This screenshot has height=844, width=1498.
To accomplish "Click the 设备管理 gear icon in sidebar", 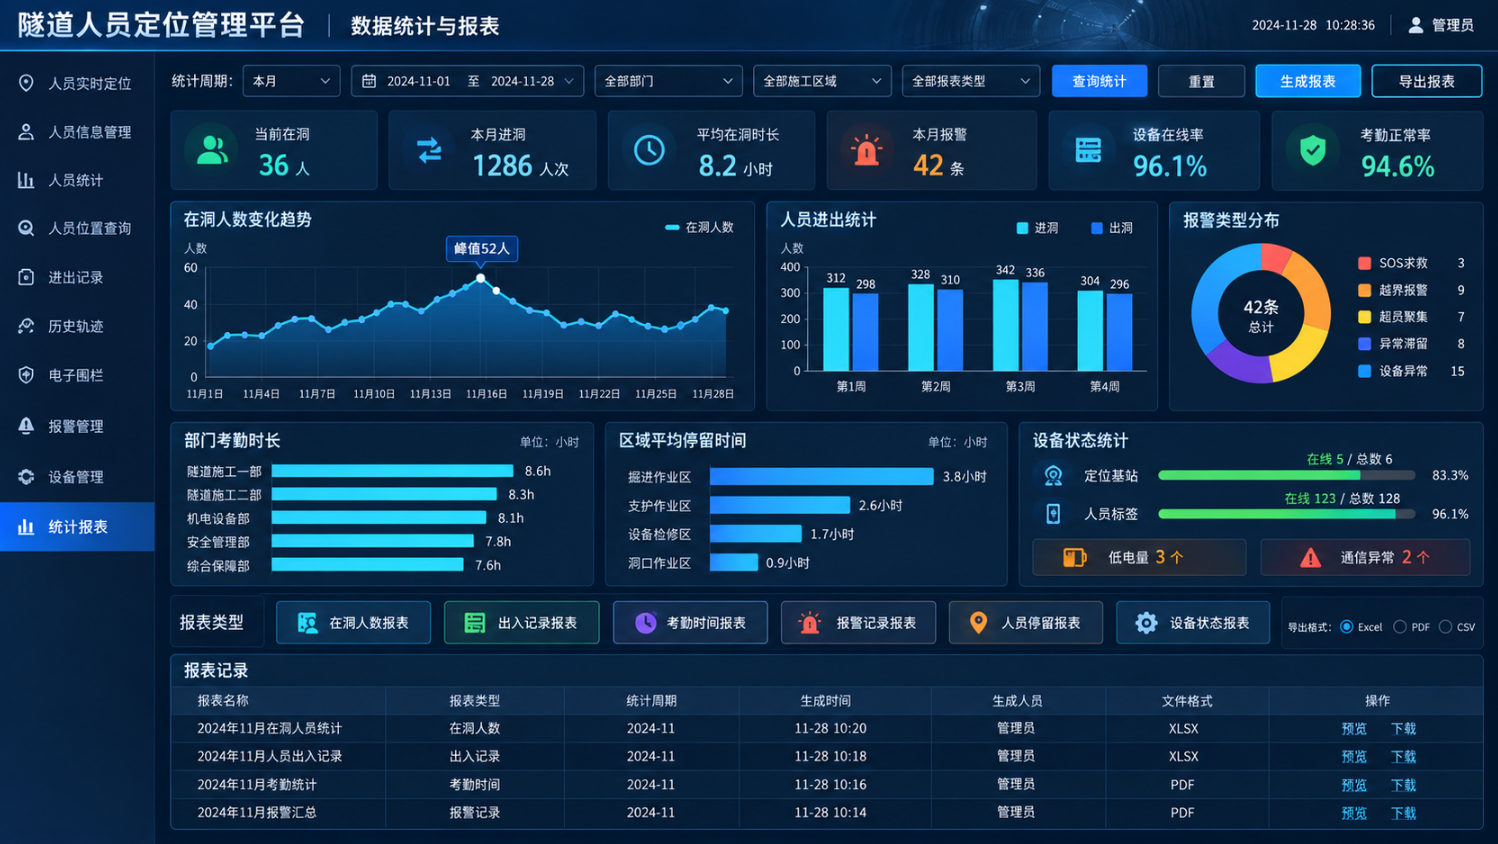I will [x=26, y=477].
